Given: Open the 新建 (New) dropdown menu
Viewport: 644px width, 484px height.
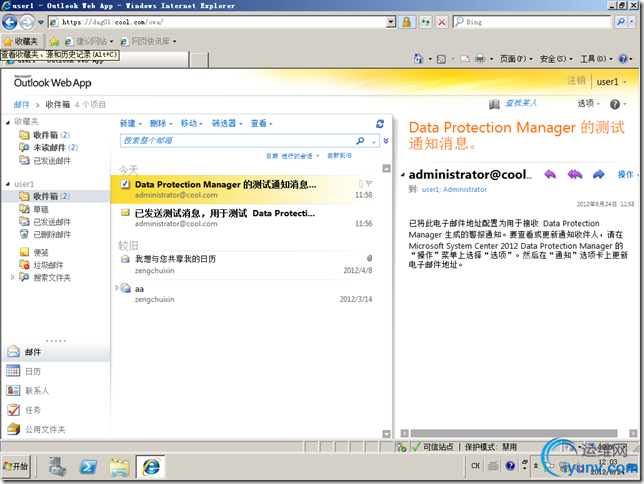Looking at the screenshot, I should click(131, 123).
